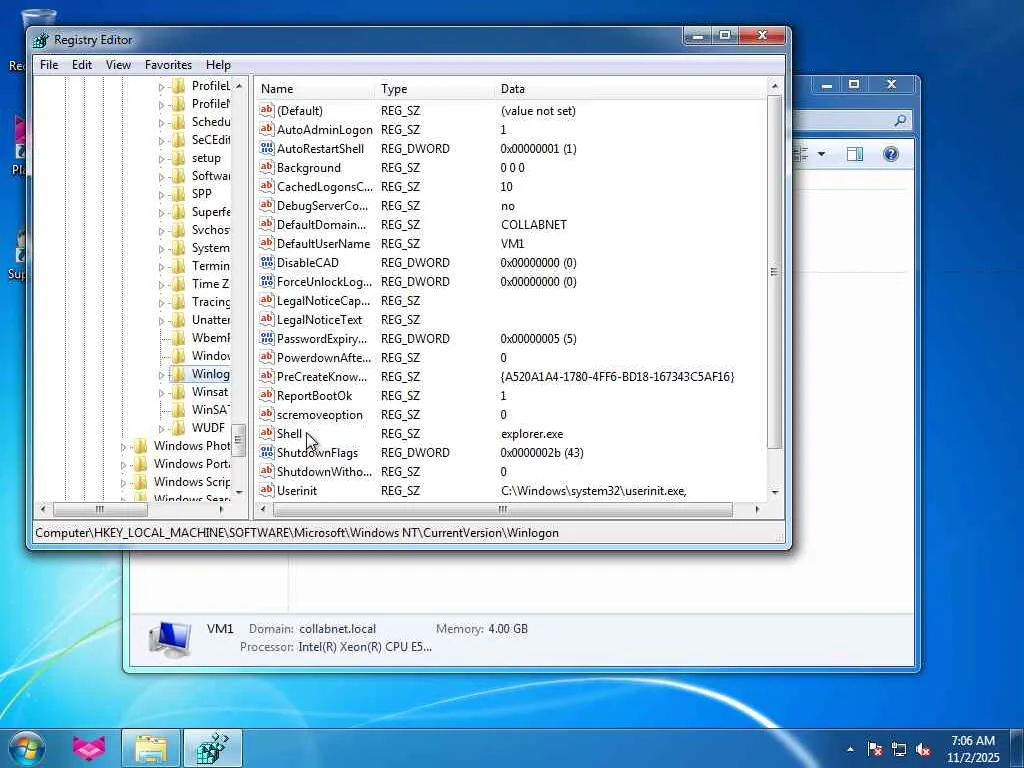Select the DefaultUserName value icon
Image resolution: width=1024 pixels, height=768 pixels.
click(266, 244)
